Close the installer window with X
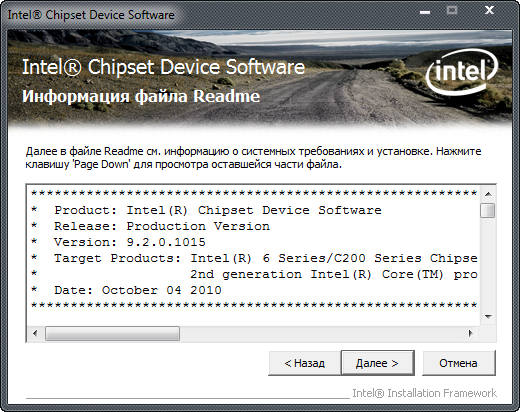 pos(489,10)
